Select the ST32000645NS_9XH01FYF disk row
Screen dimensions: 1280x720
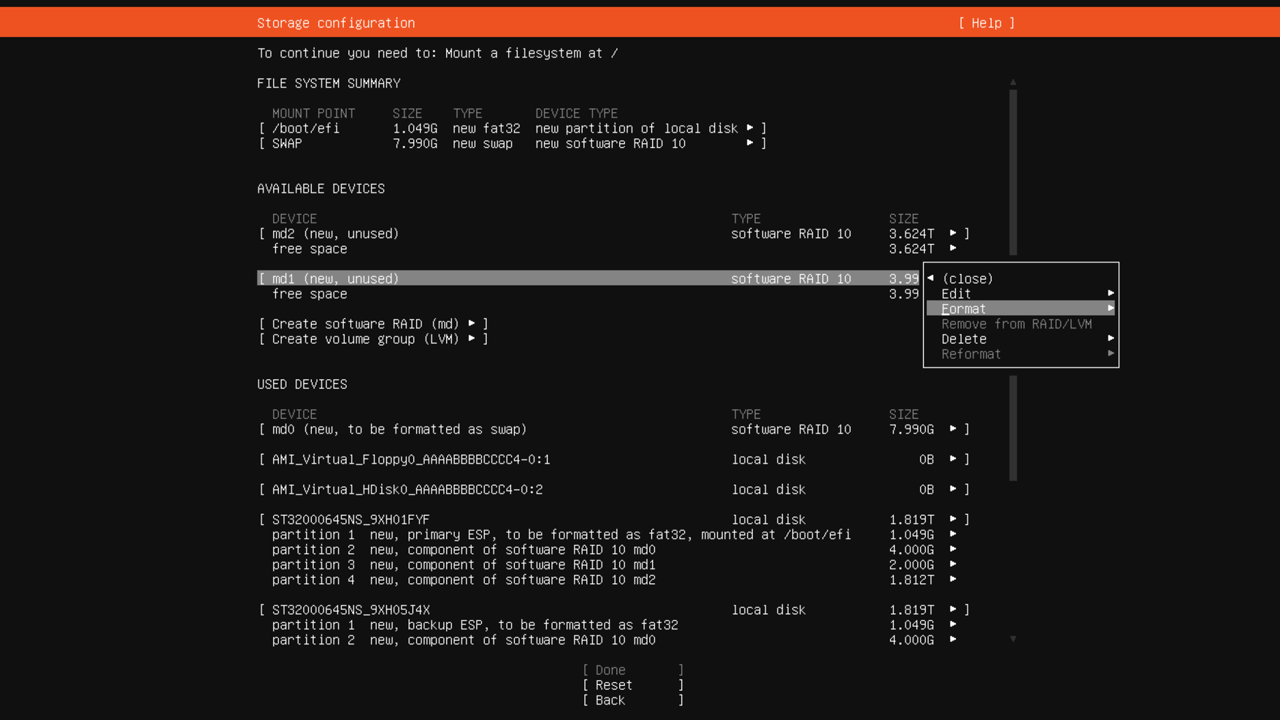point(351,520)
